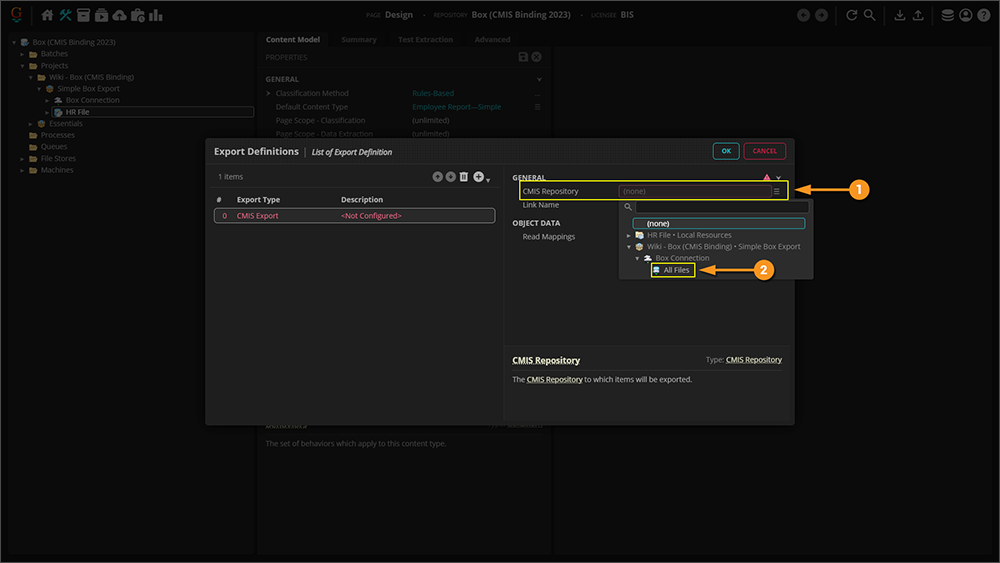Viewport: 1000px width, 563px height.
Task: Select All Files in the repository tree
Action: (677, 270)
